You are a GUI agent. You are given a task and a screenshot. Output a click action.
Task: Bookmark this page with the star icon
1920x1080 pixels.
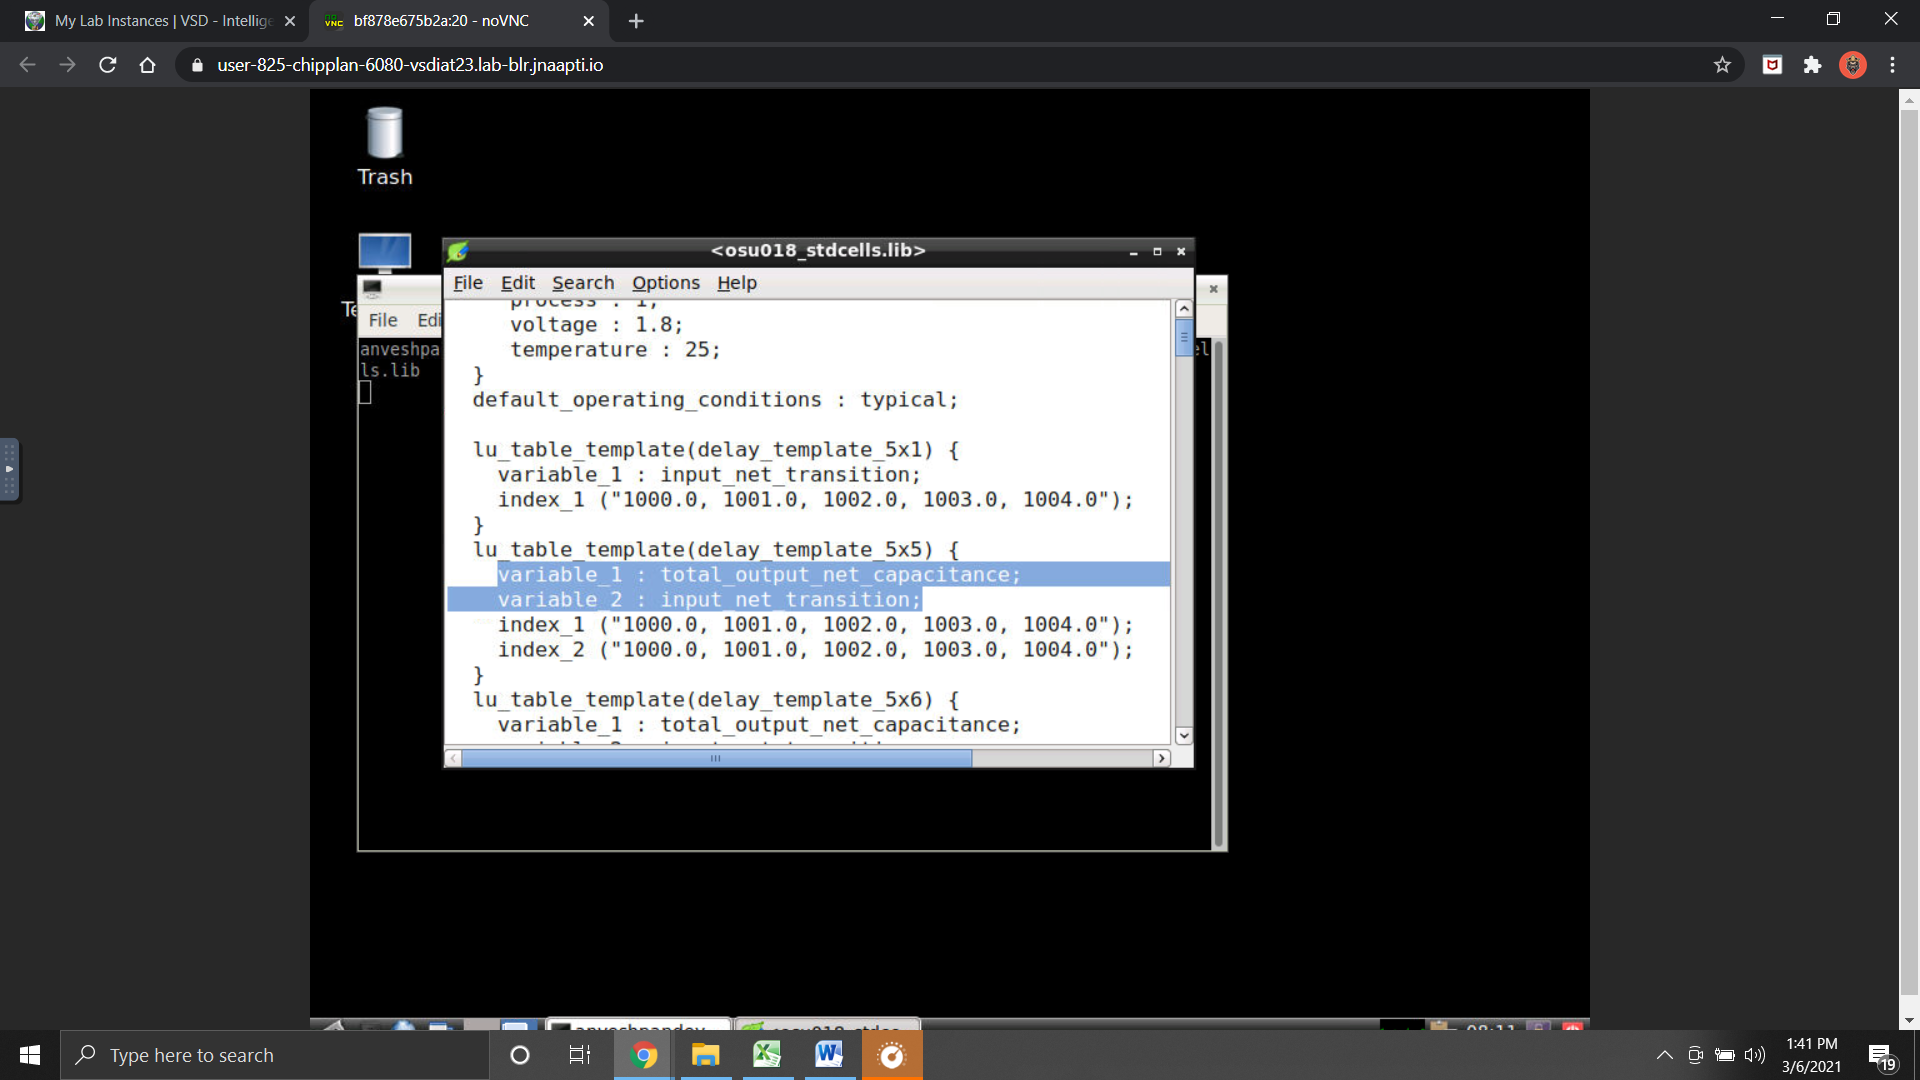[x=1723, y=65]
